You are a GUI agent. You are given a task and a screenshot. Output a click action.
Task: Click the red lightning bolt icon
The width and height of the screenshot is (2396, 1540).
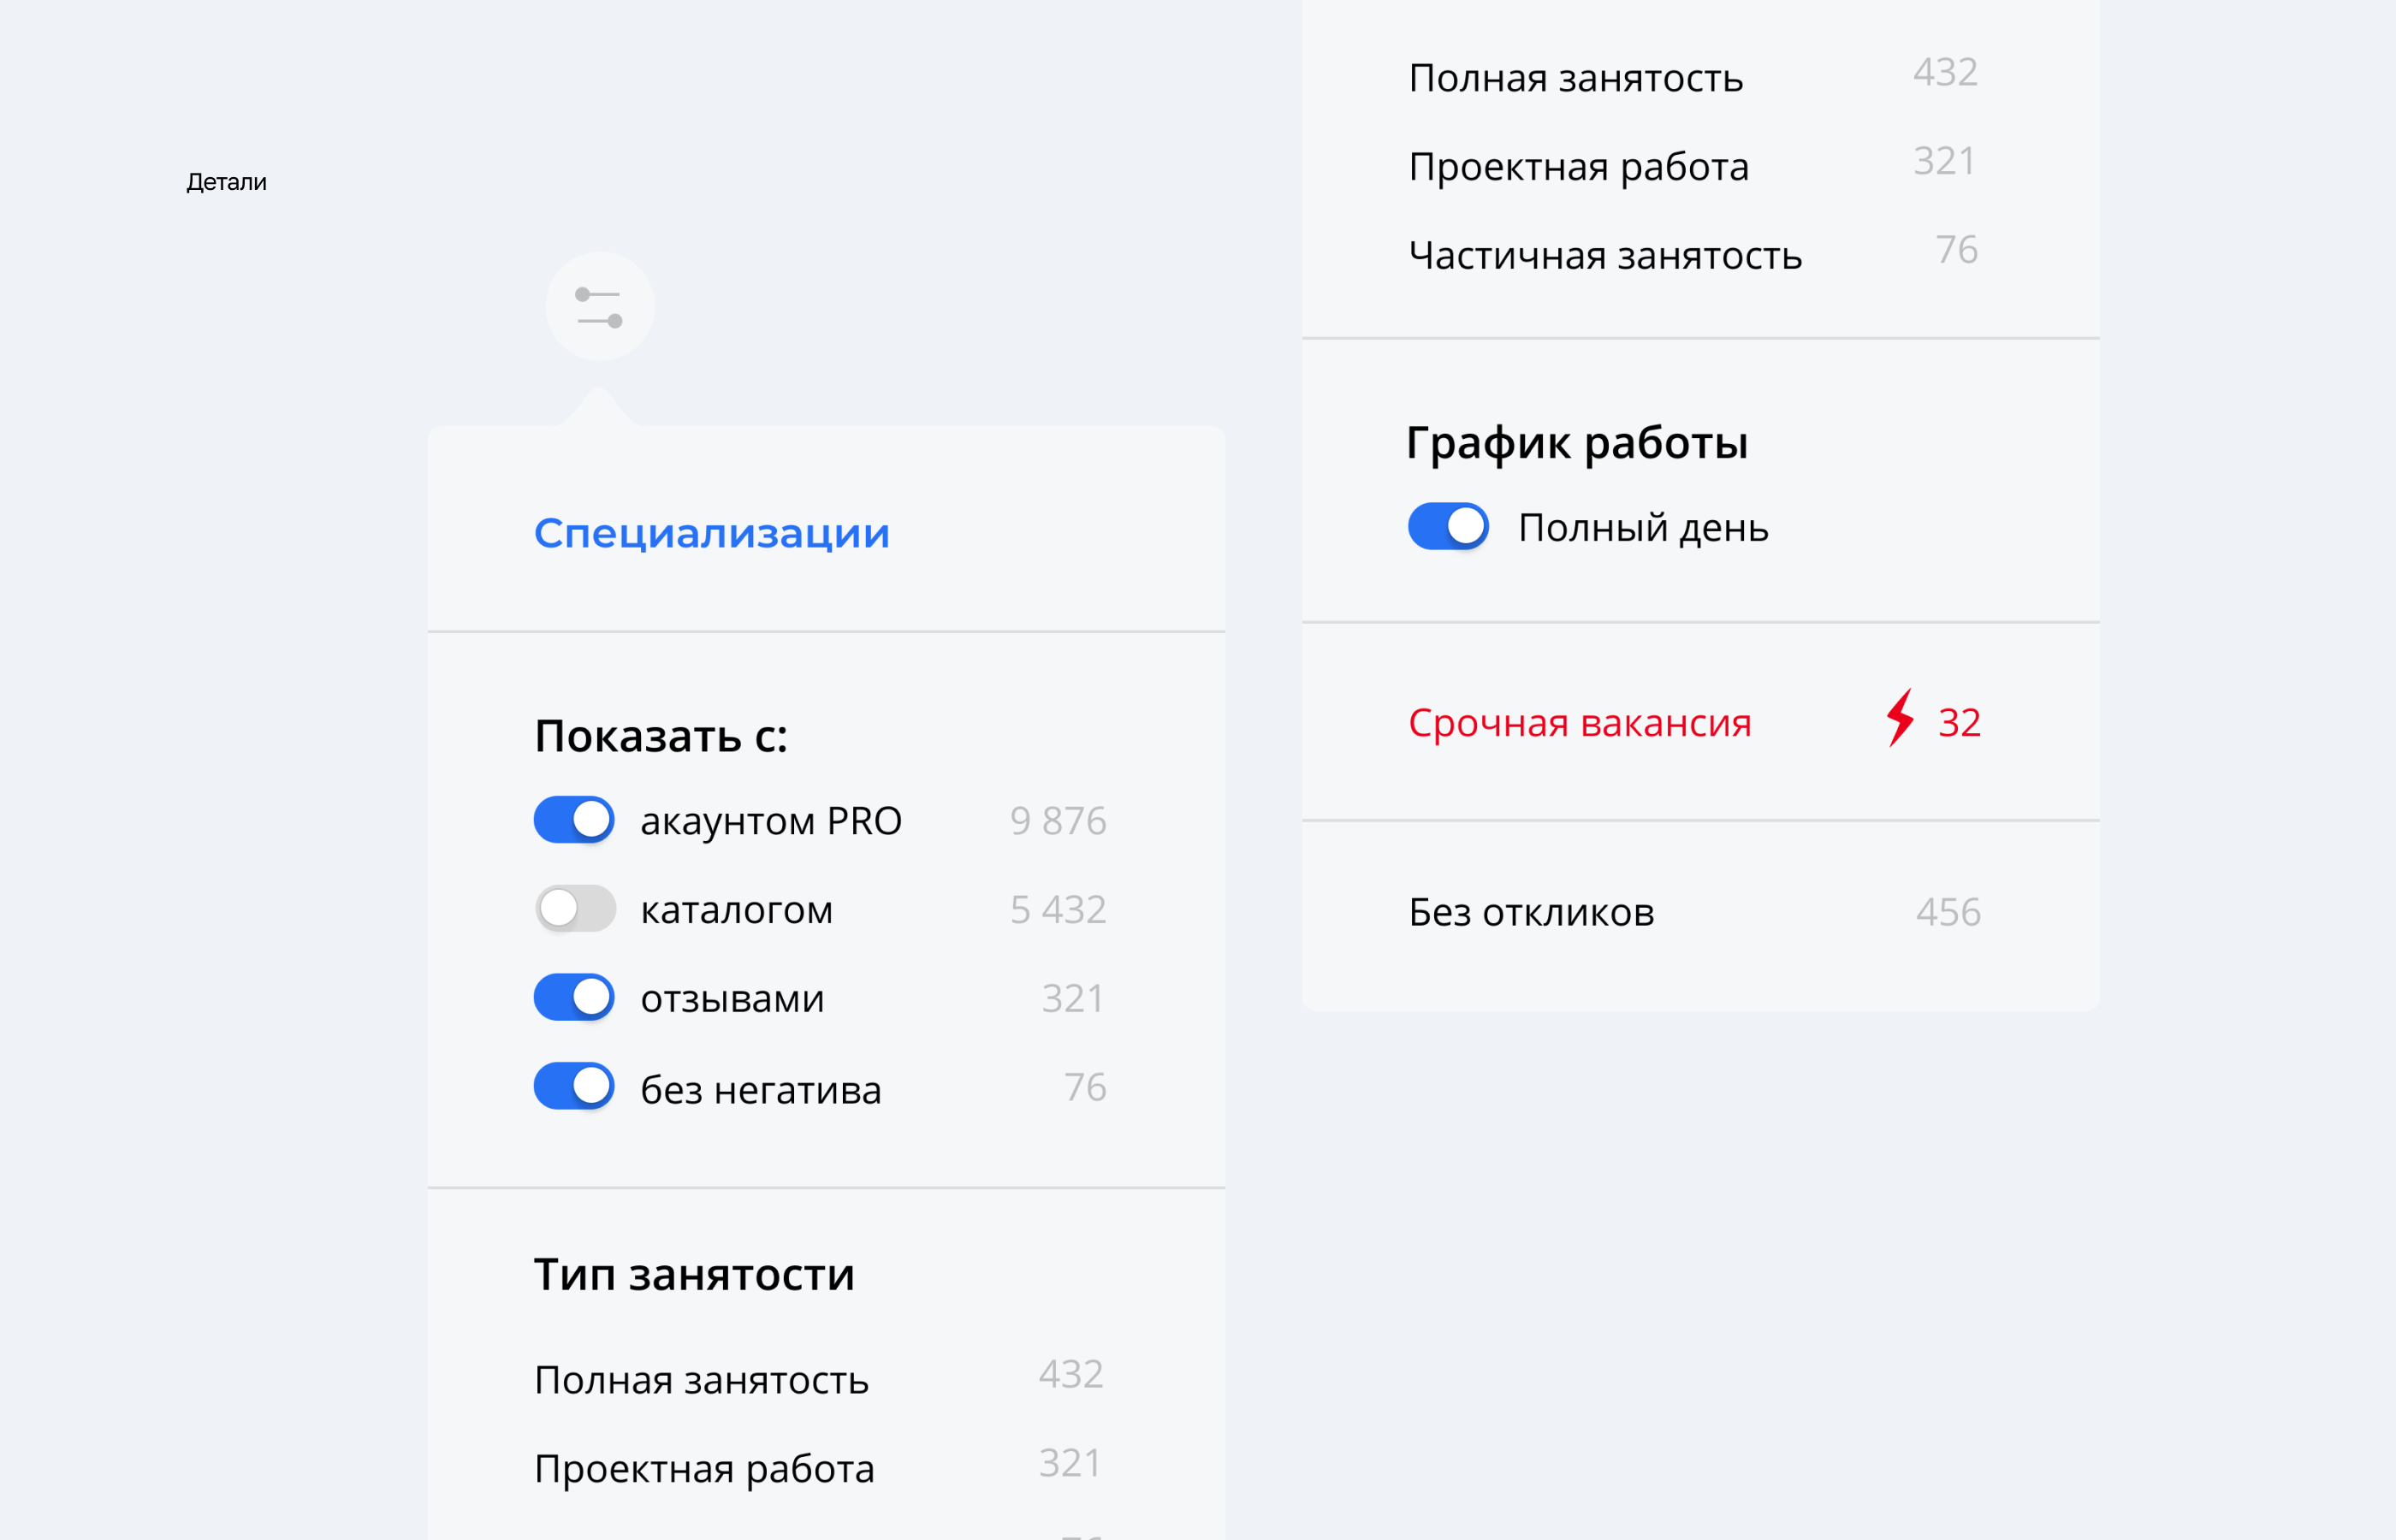[x=1900, y=718]
